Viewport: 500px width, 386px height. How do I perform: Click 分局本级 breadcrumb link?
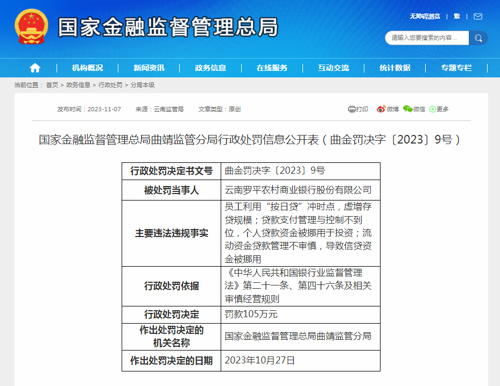pos(142,85)
